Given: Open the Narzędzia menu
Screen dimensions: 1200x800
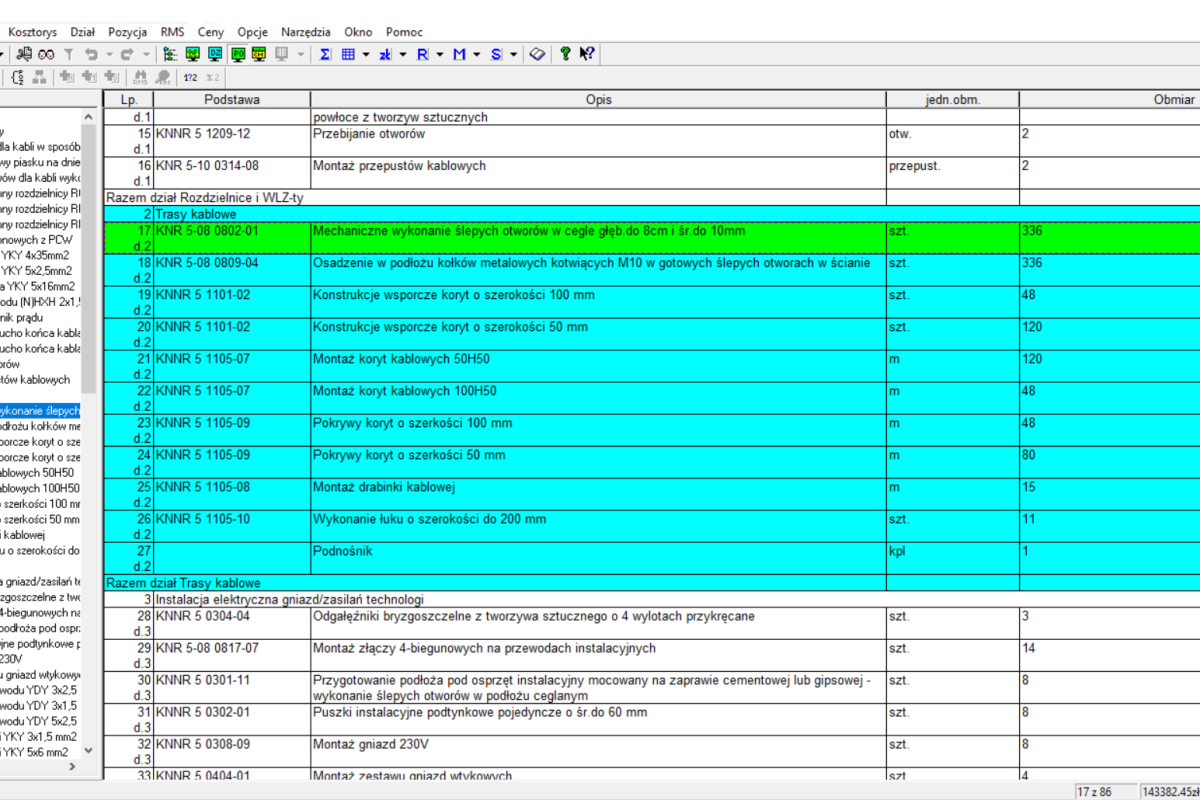Looking at the screenshot, I should click(305, 31).
